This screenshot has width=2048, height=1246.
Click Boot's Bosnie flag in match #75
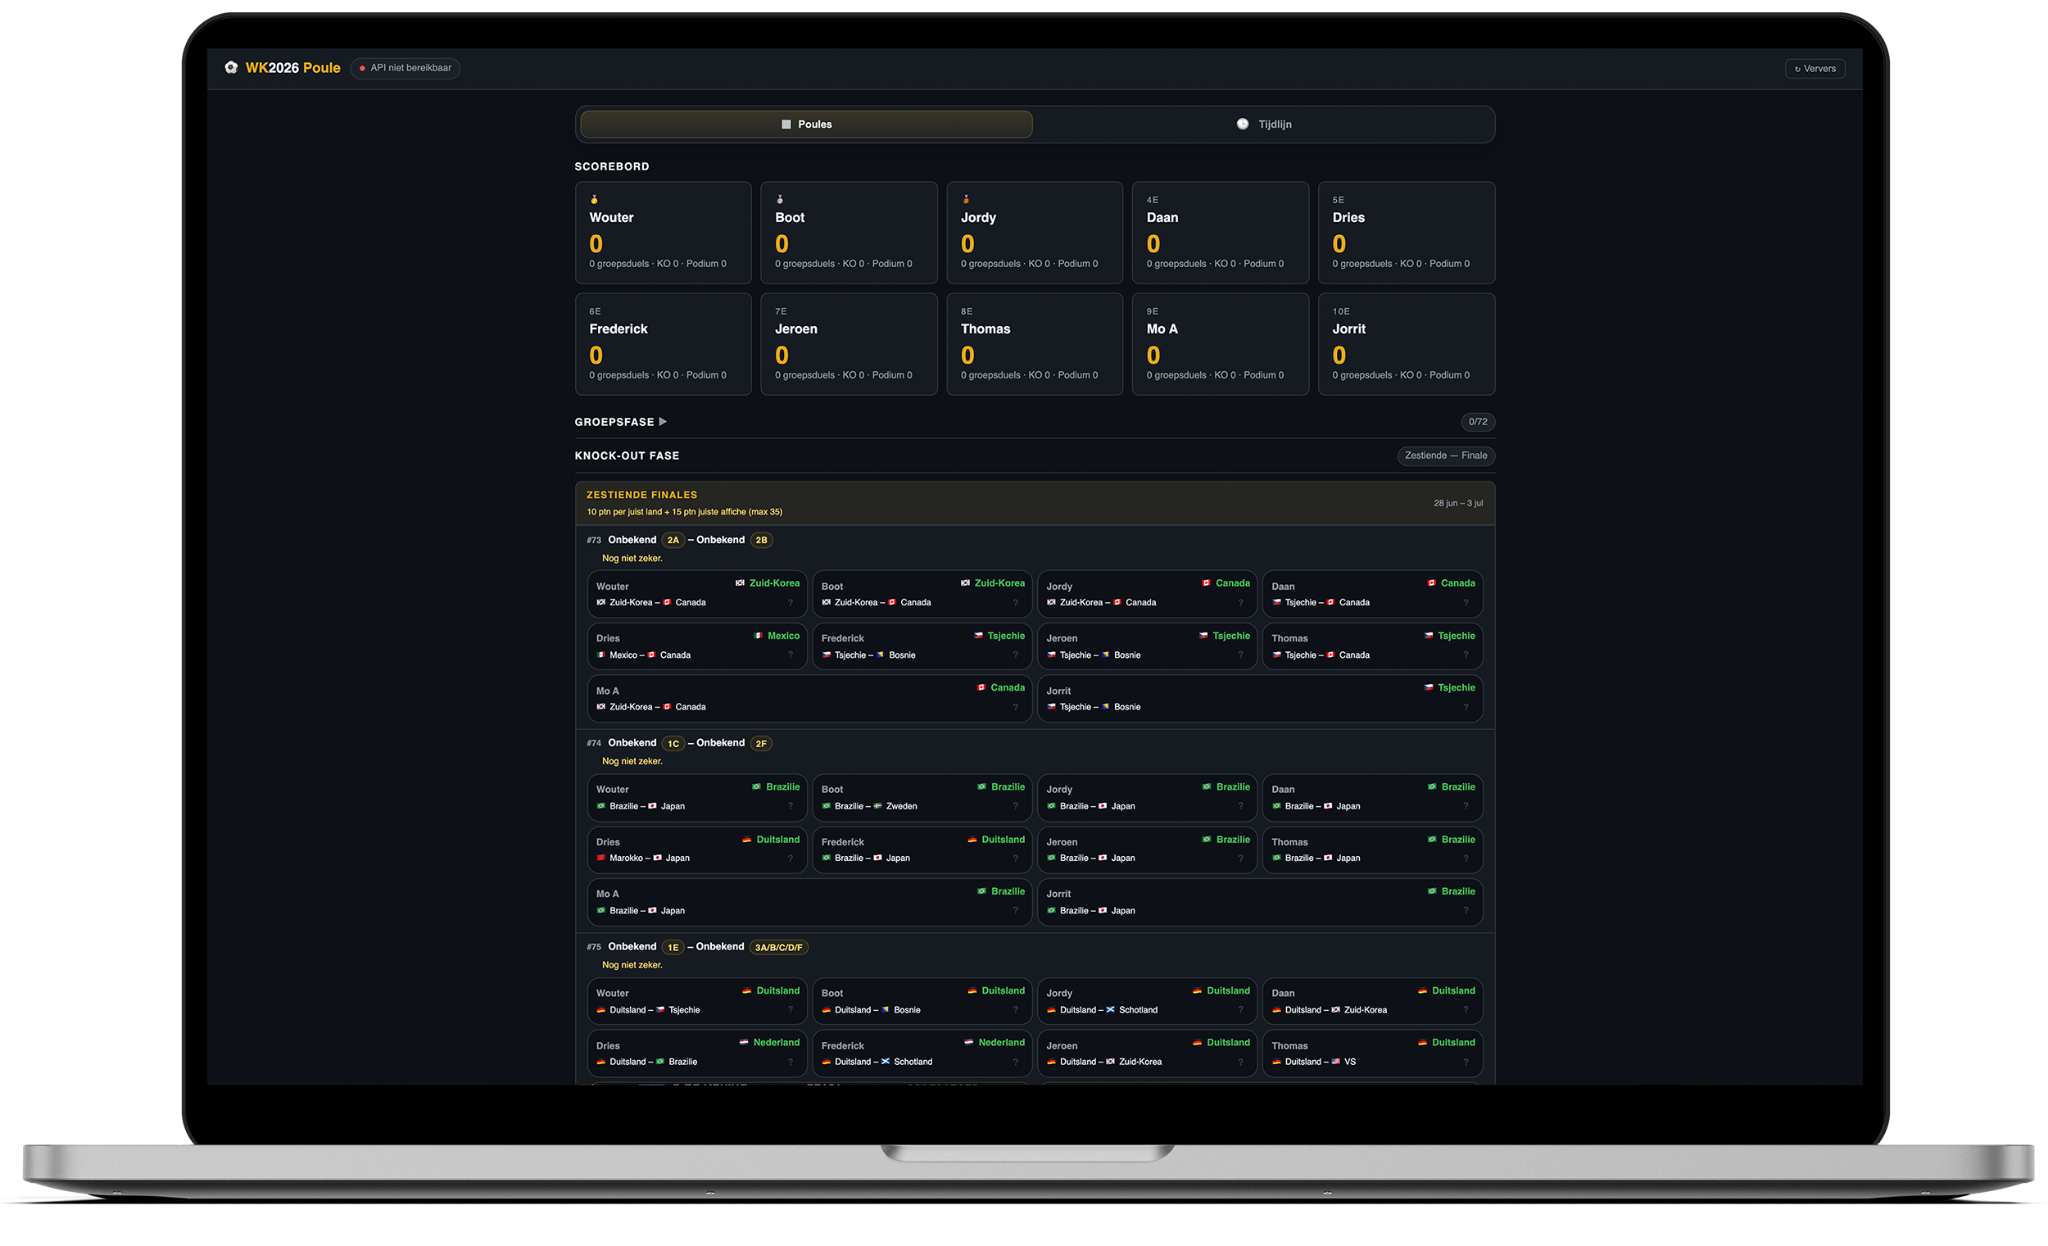point(885,1010)
